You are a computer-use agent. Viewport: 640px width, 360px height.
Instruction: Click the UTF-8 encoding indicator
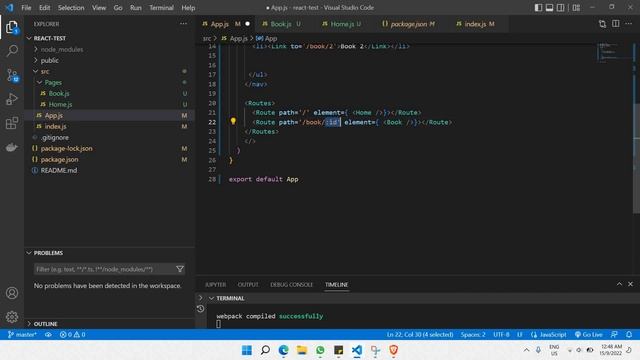point(501,334)
